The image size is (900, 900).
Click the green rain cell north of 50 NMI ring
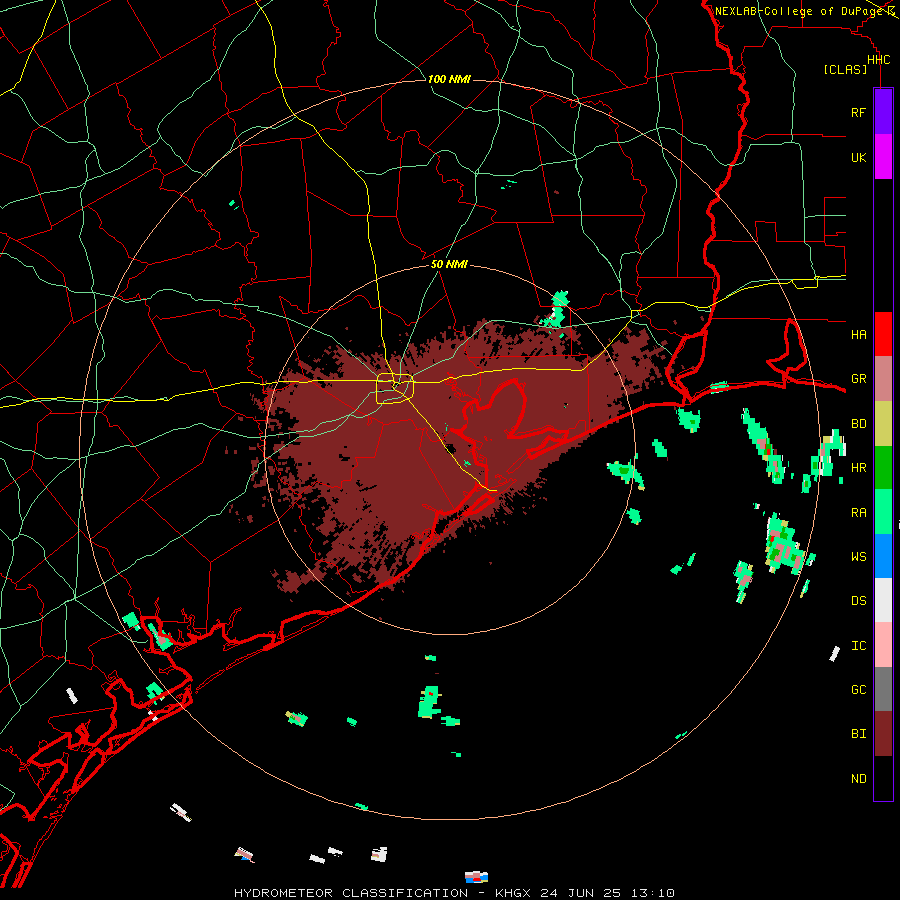[x=556, y=311]
